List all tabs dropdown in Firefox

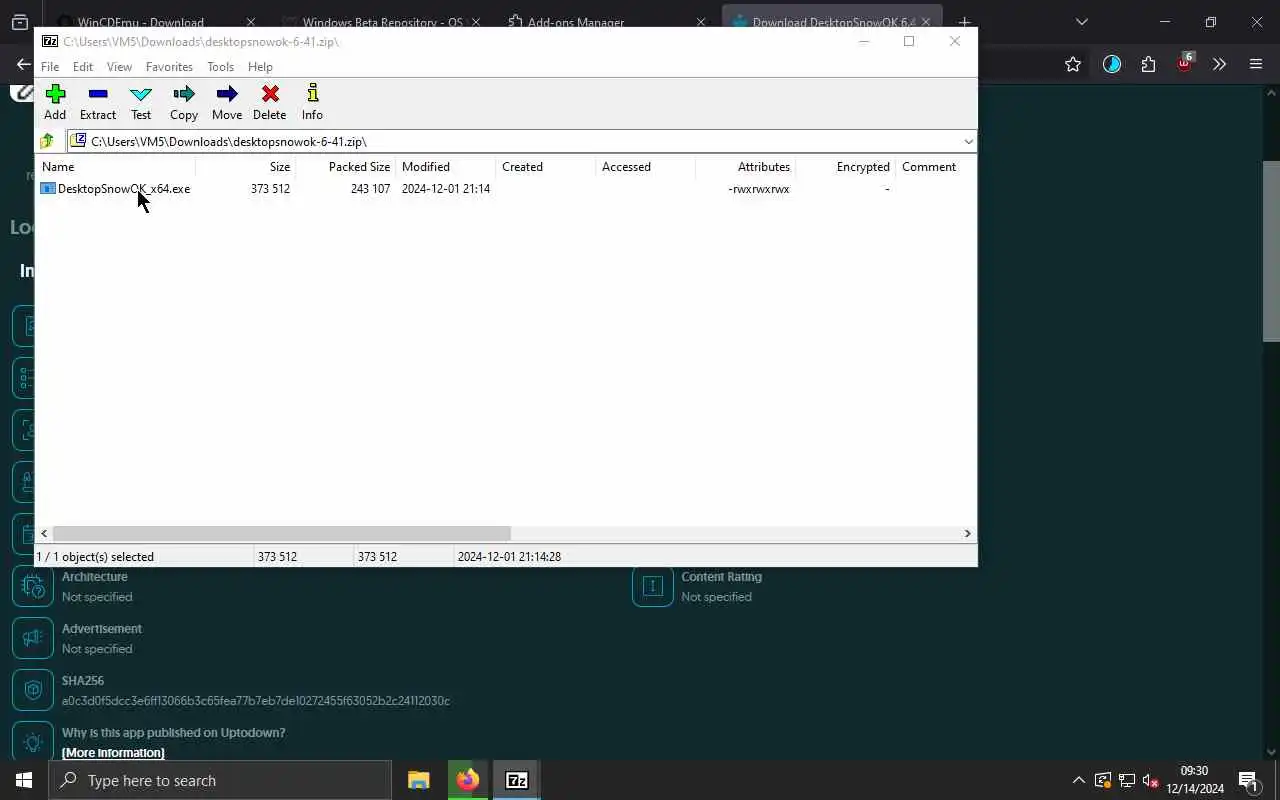pos(1081,22)
